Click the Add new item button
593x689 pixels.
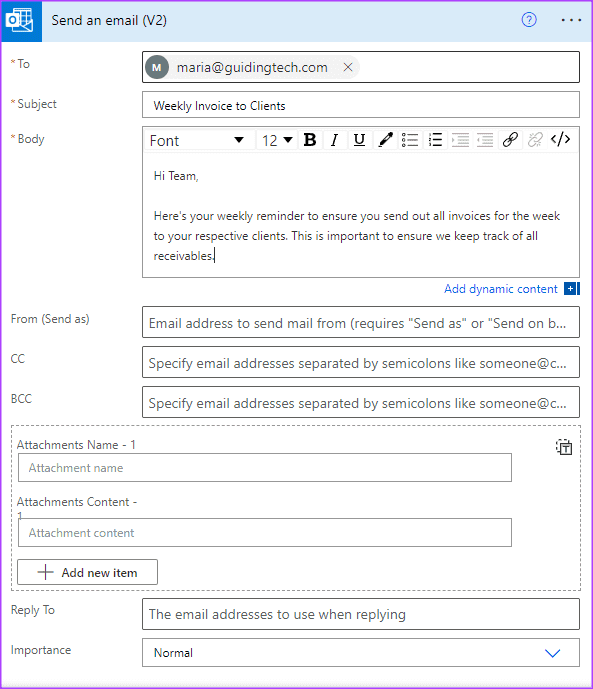pyautogui.click(x=87, y=572)
